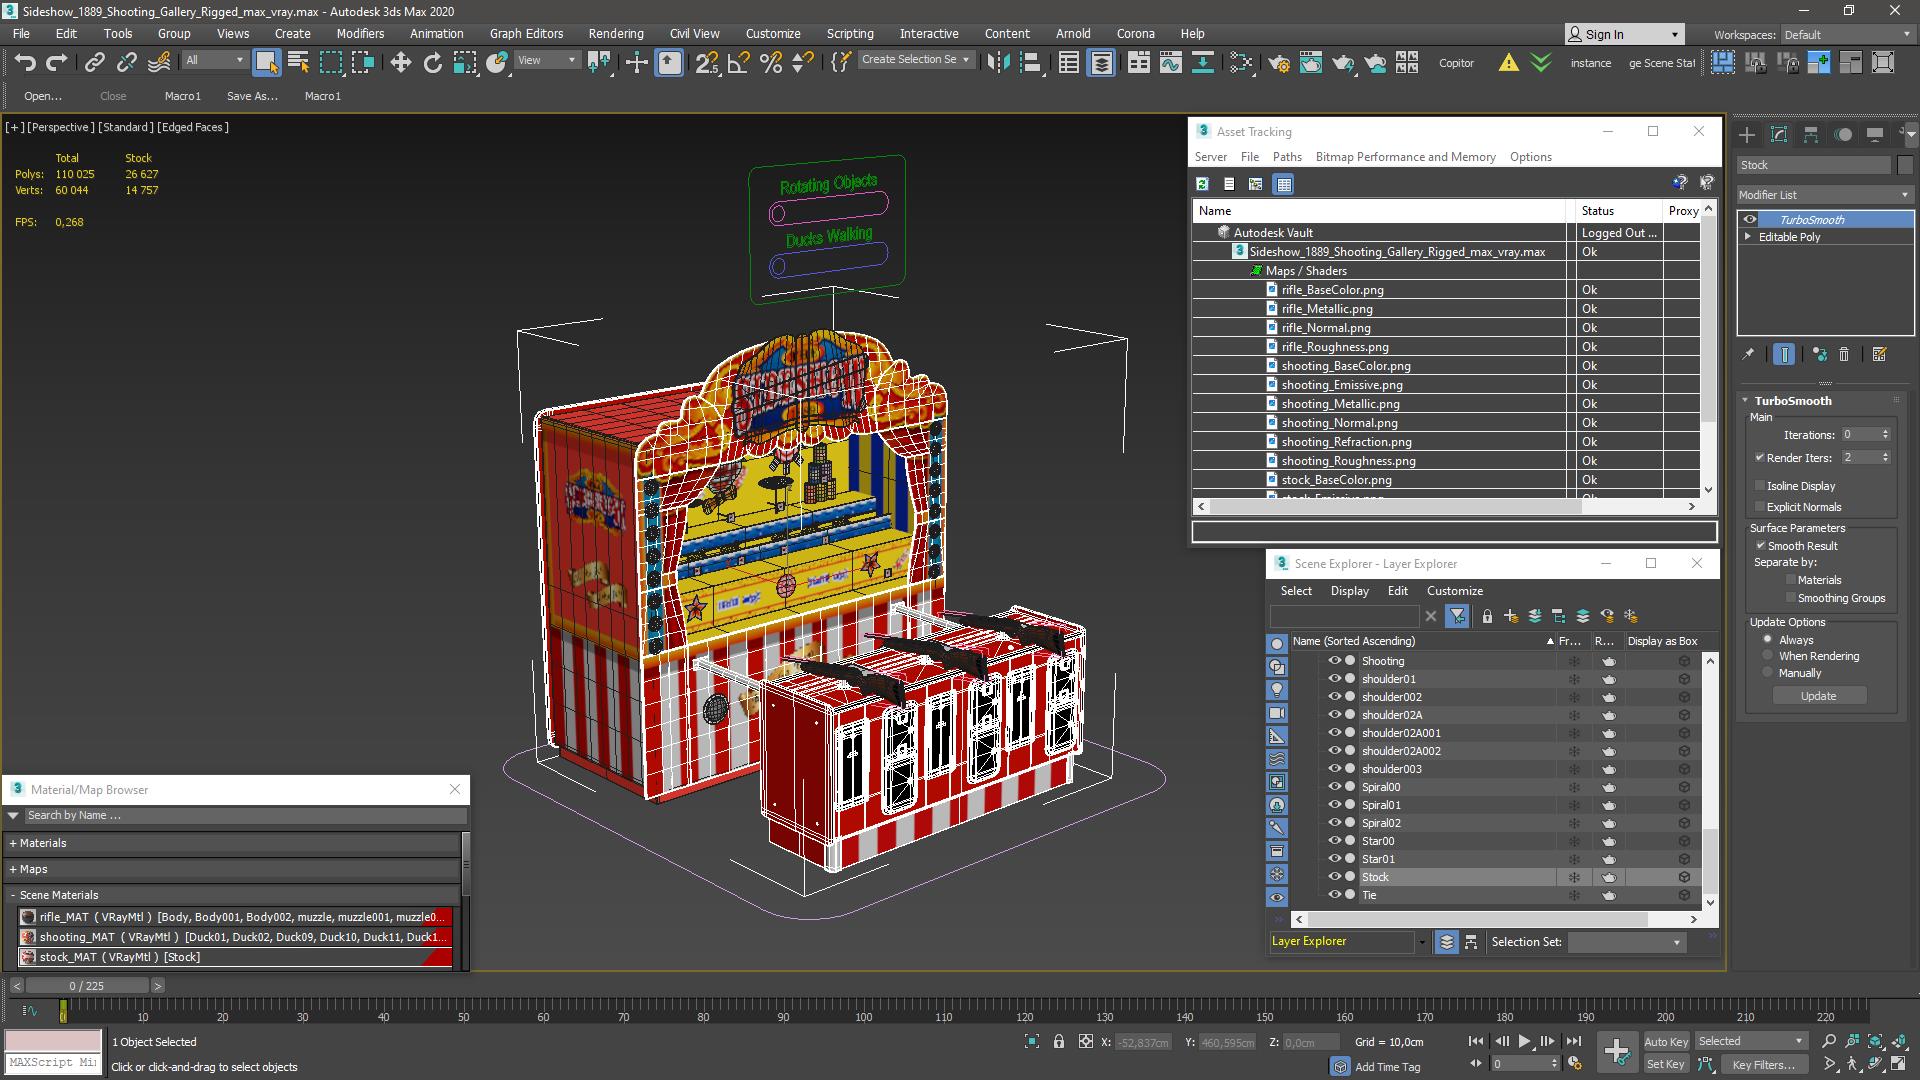Click the Set Key button
The width and height of the screenshot is (1920, 1080).
tap(1665, 1065)
